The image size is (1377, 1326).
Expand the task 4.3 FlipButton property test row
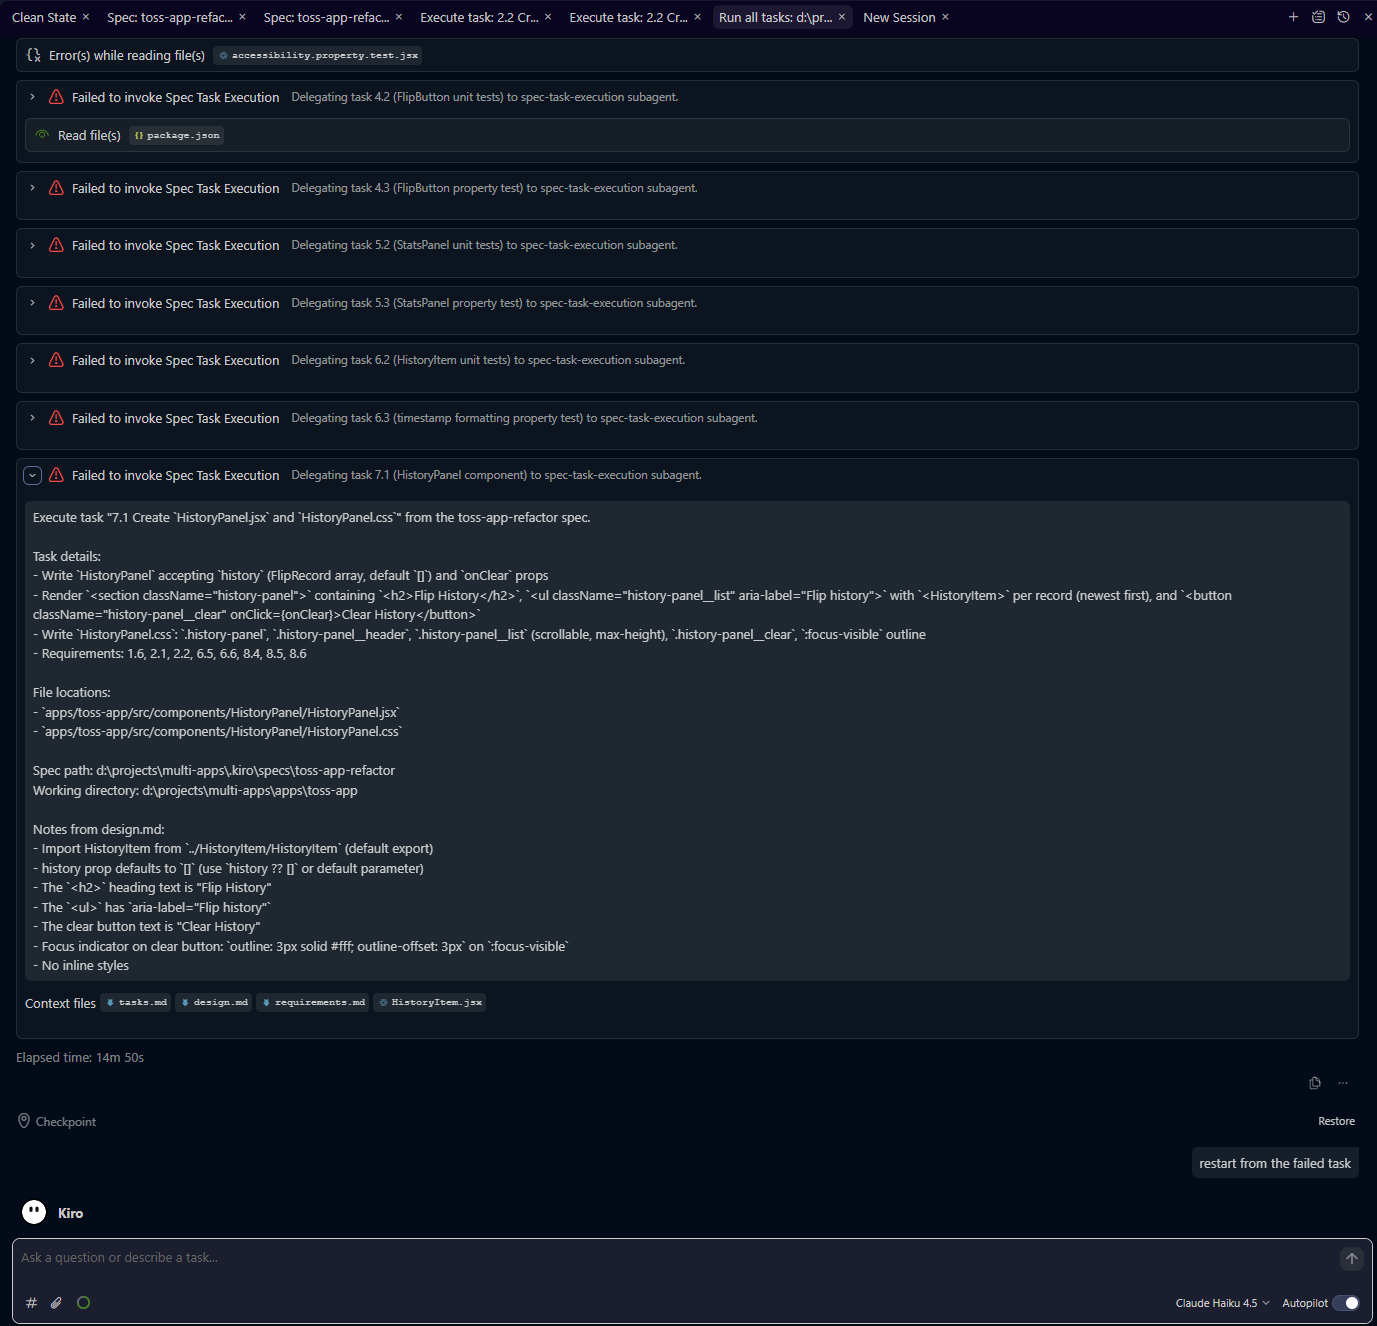[33, 188]
